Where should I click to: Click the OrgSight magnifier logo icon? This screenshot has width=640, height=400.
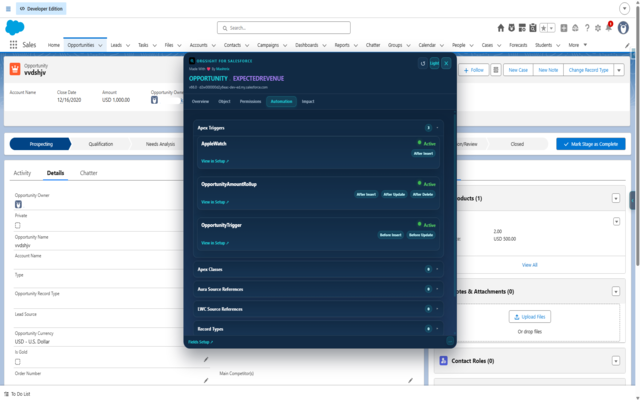(x=192, y=61)
